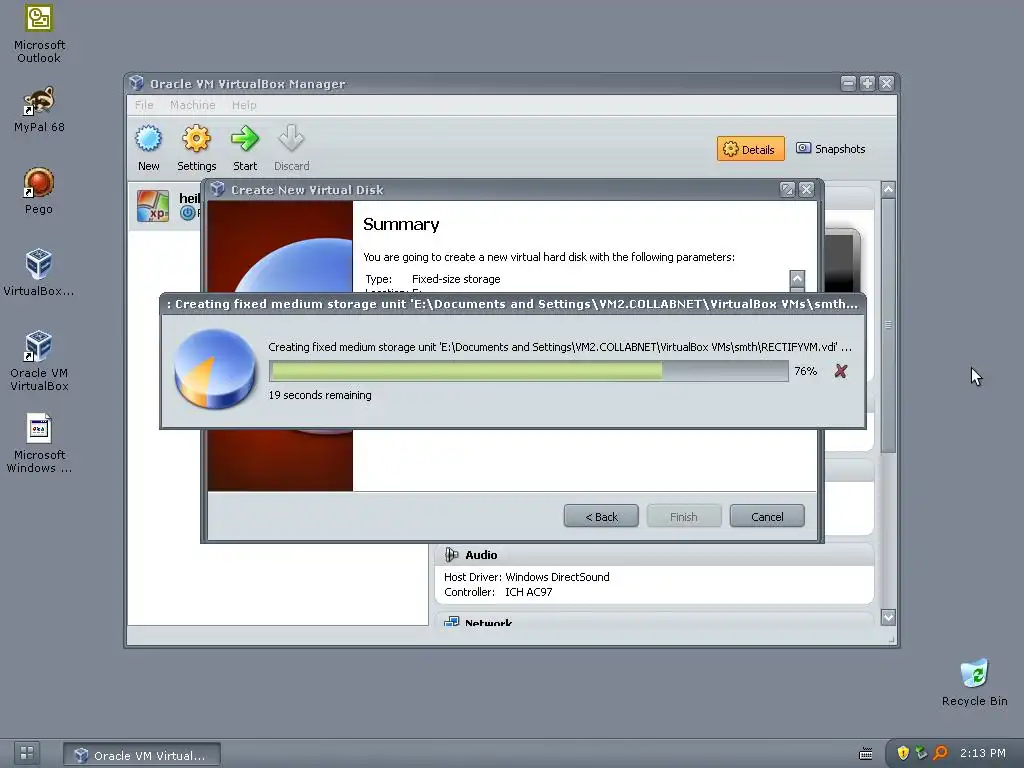This screenshot has height=768, width=1024.
Task: Open the Start menu button
Action: click(x=27, y=753)
